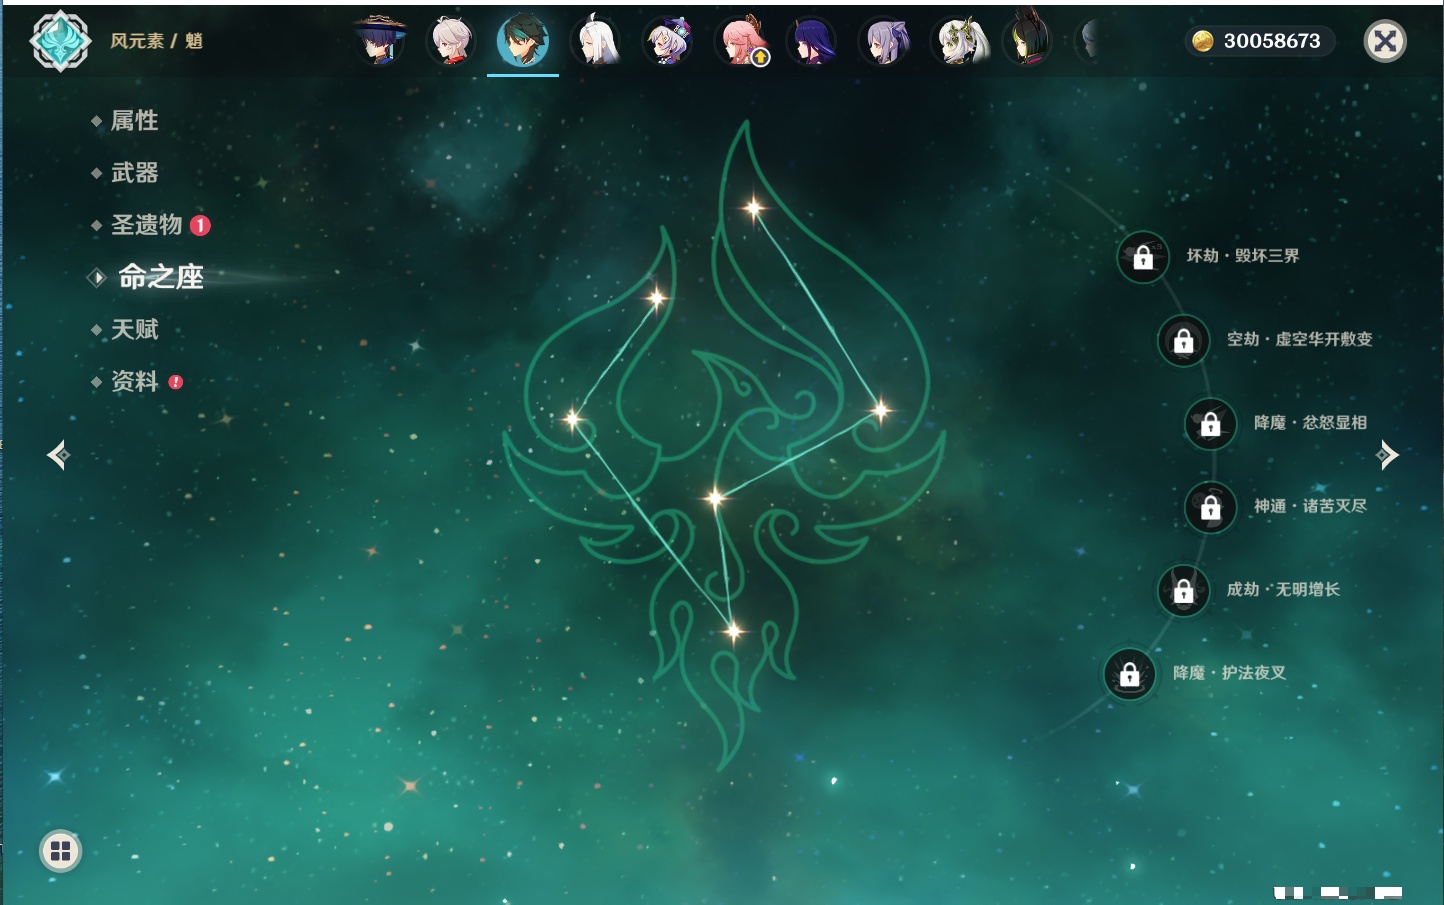This screenshot has height=905, width=1444.
Task: Click the topmost star of the constellation
Action: click(x=753, y=208)
